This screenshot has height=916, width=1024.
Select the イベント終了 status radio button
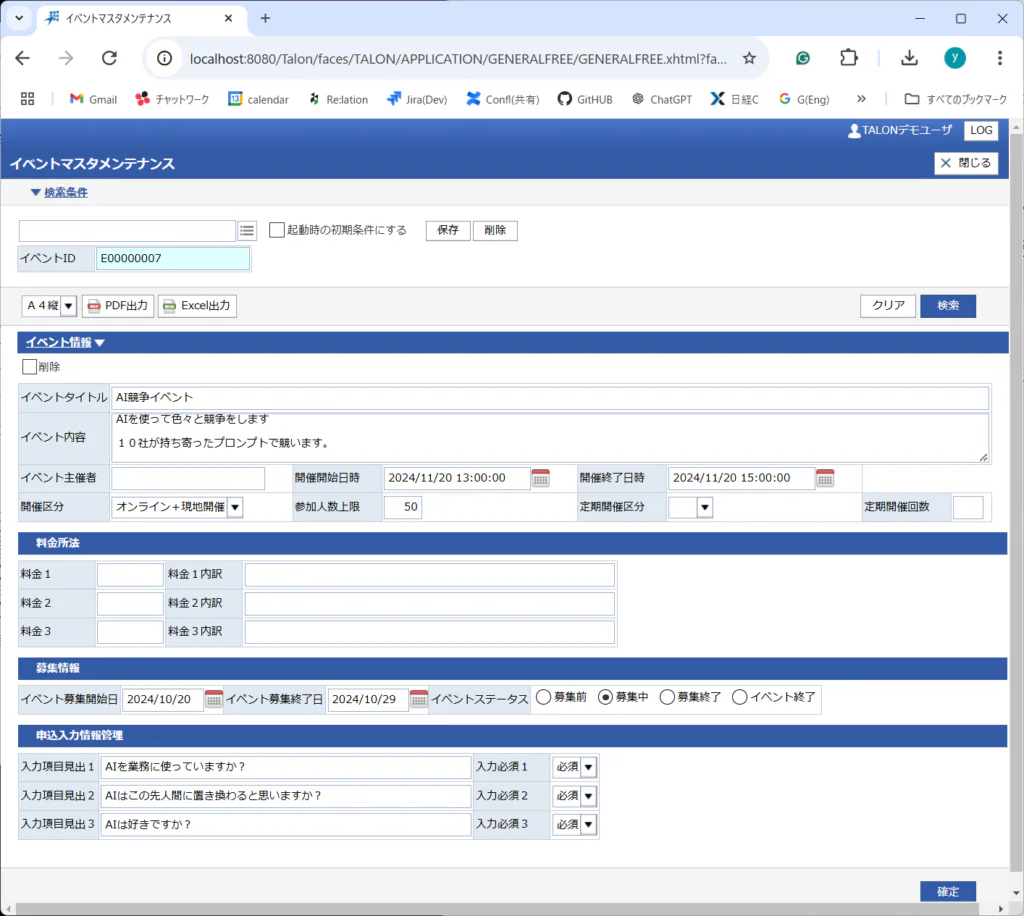point(739,697)
